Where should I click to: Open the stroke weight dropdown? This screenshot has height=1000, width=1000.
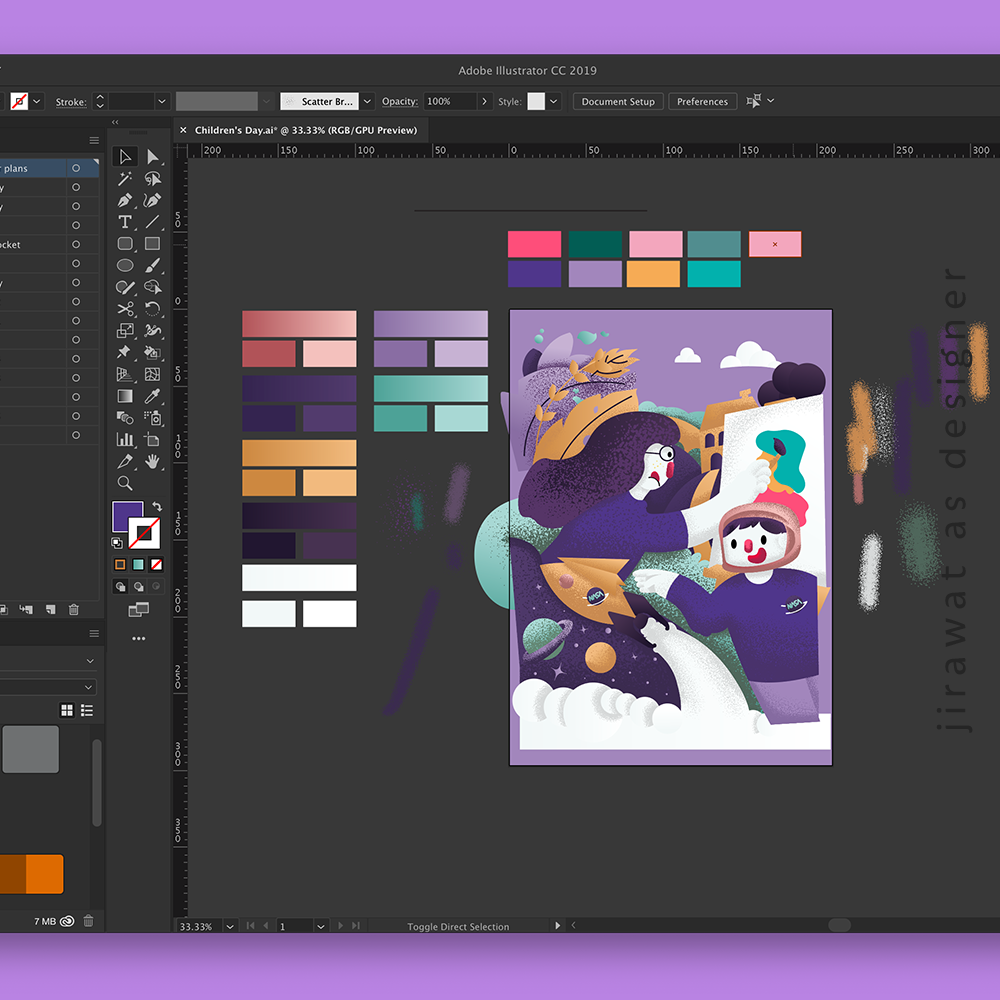[x=162, y=101]
